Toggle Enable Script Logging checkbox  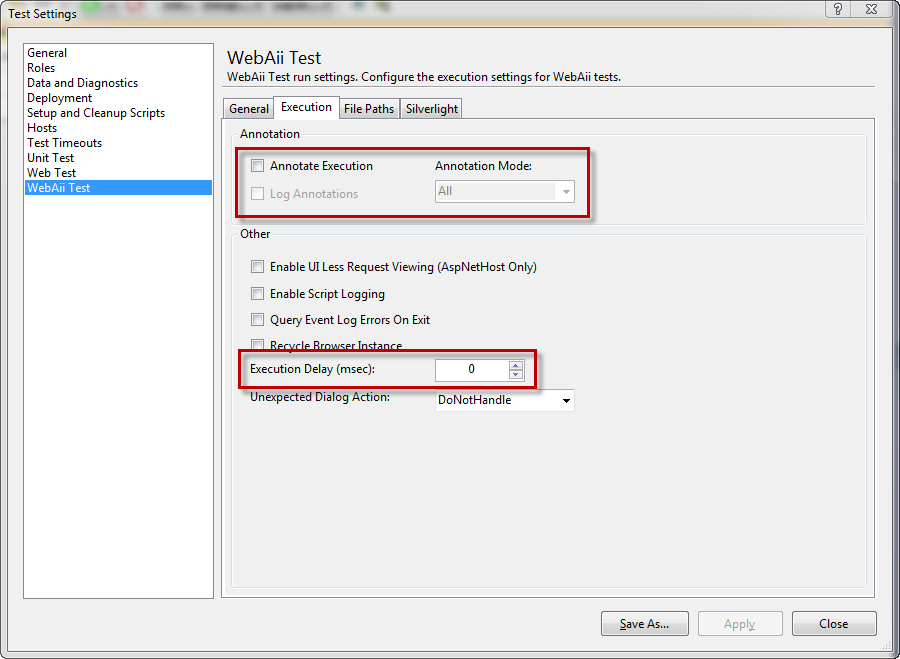click(x=258, y=294)
